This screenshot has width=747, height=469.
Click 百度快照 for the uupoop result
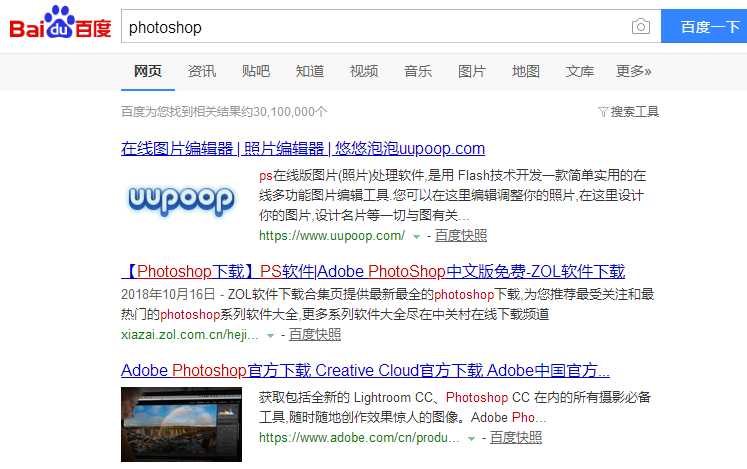click(x=461, y=236)
